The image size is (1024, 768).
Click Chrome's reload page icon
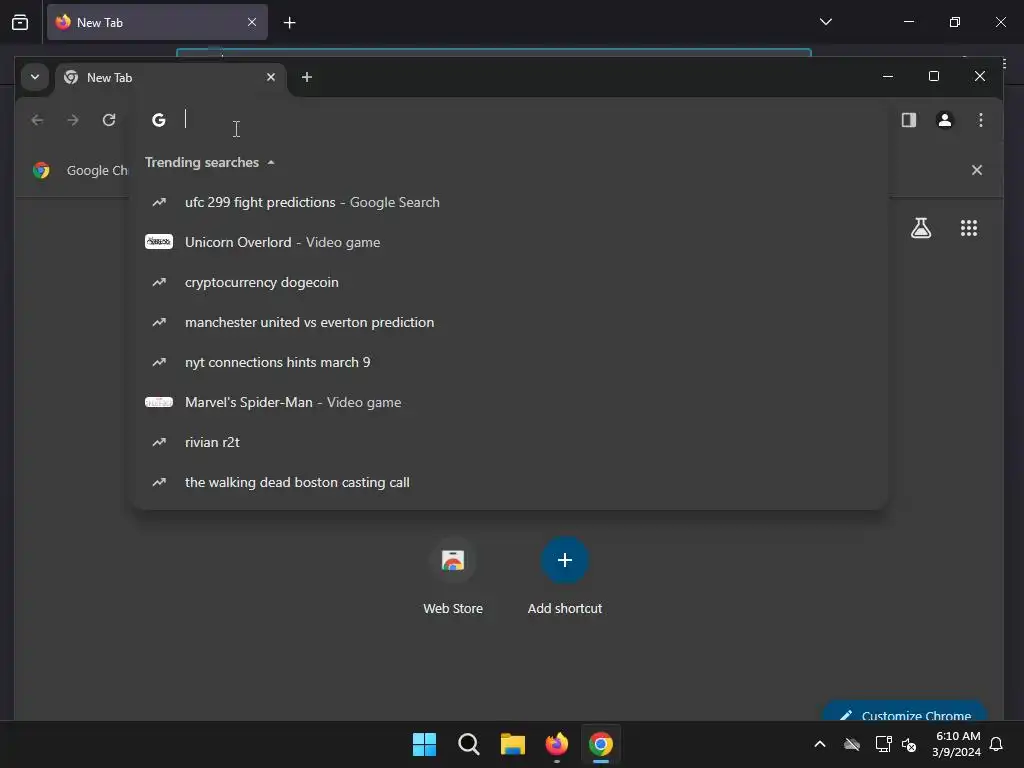tap(109, 120)
